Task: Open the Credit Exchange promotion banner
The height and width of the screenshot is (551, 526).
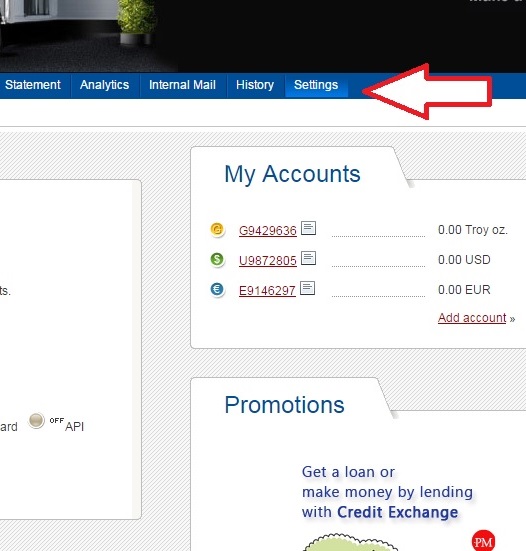Action: pyautogui.click(x=387, y=492)
